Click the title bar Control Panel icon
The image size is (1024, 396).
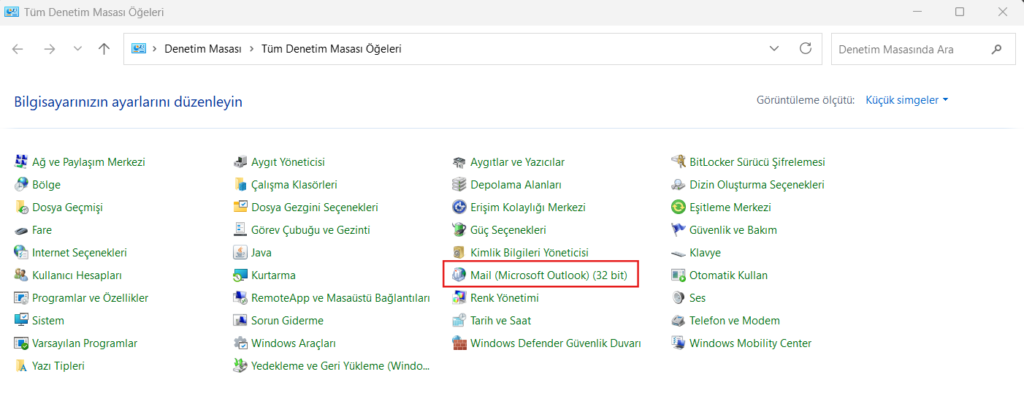[x=11, y=12]
